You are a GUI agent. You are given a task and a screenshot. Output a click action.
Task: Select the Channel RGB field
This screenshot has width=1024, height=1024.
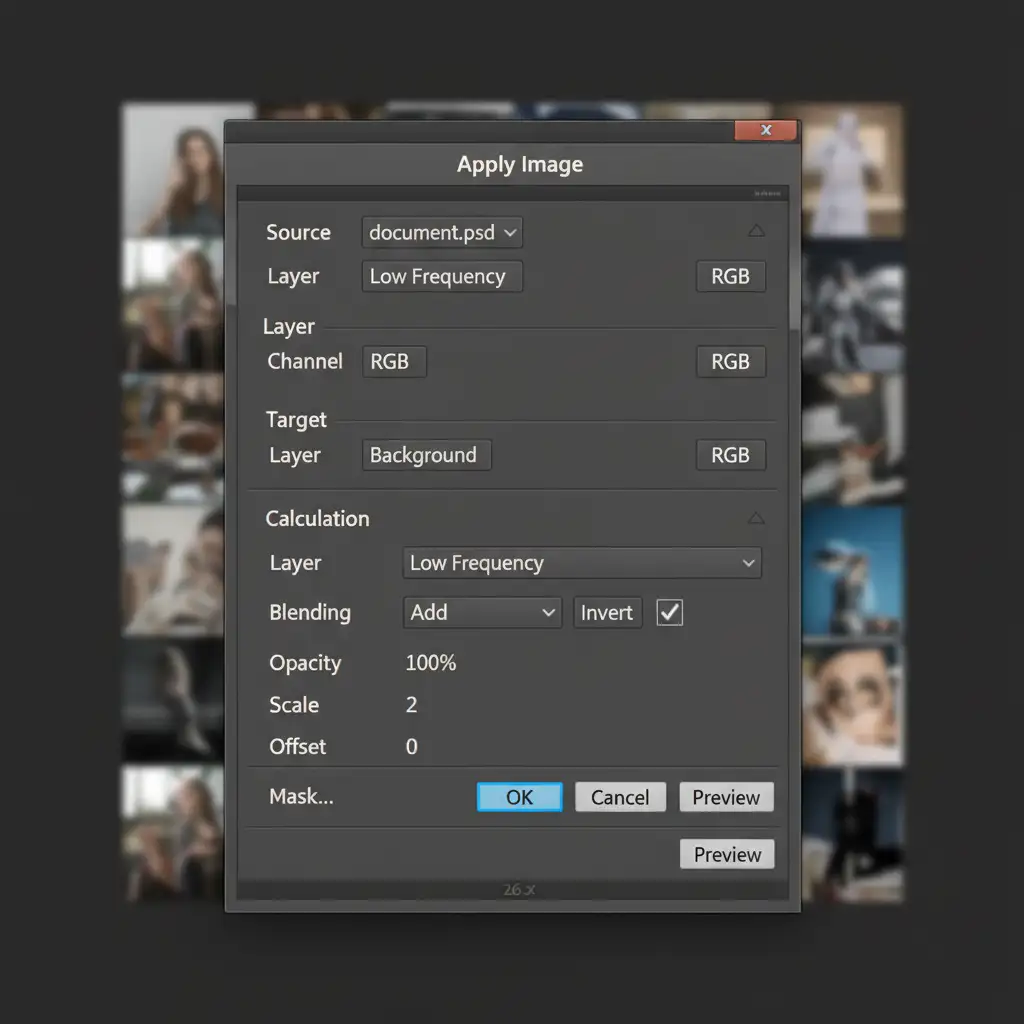[x=393, y=362]
